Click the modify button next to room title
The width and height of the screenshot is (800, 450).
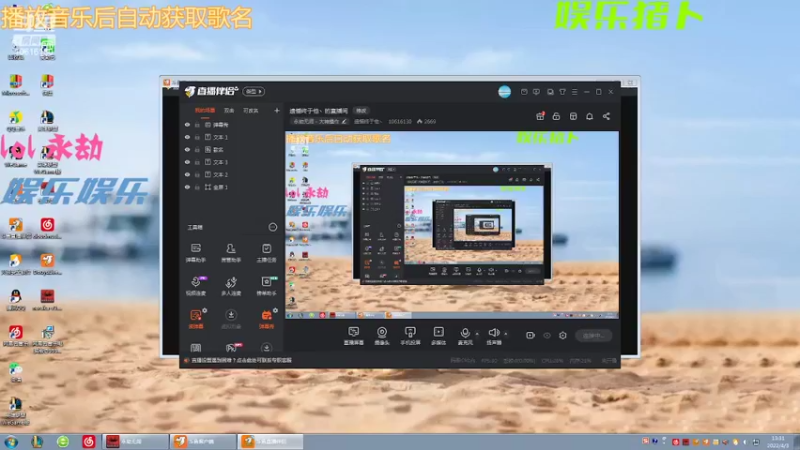click(x=361, y=111)
